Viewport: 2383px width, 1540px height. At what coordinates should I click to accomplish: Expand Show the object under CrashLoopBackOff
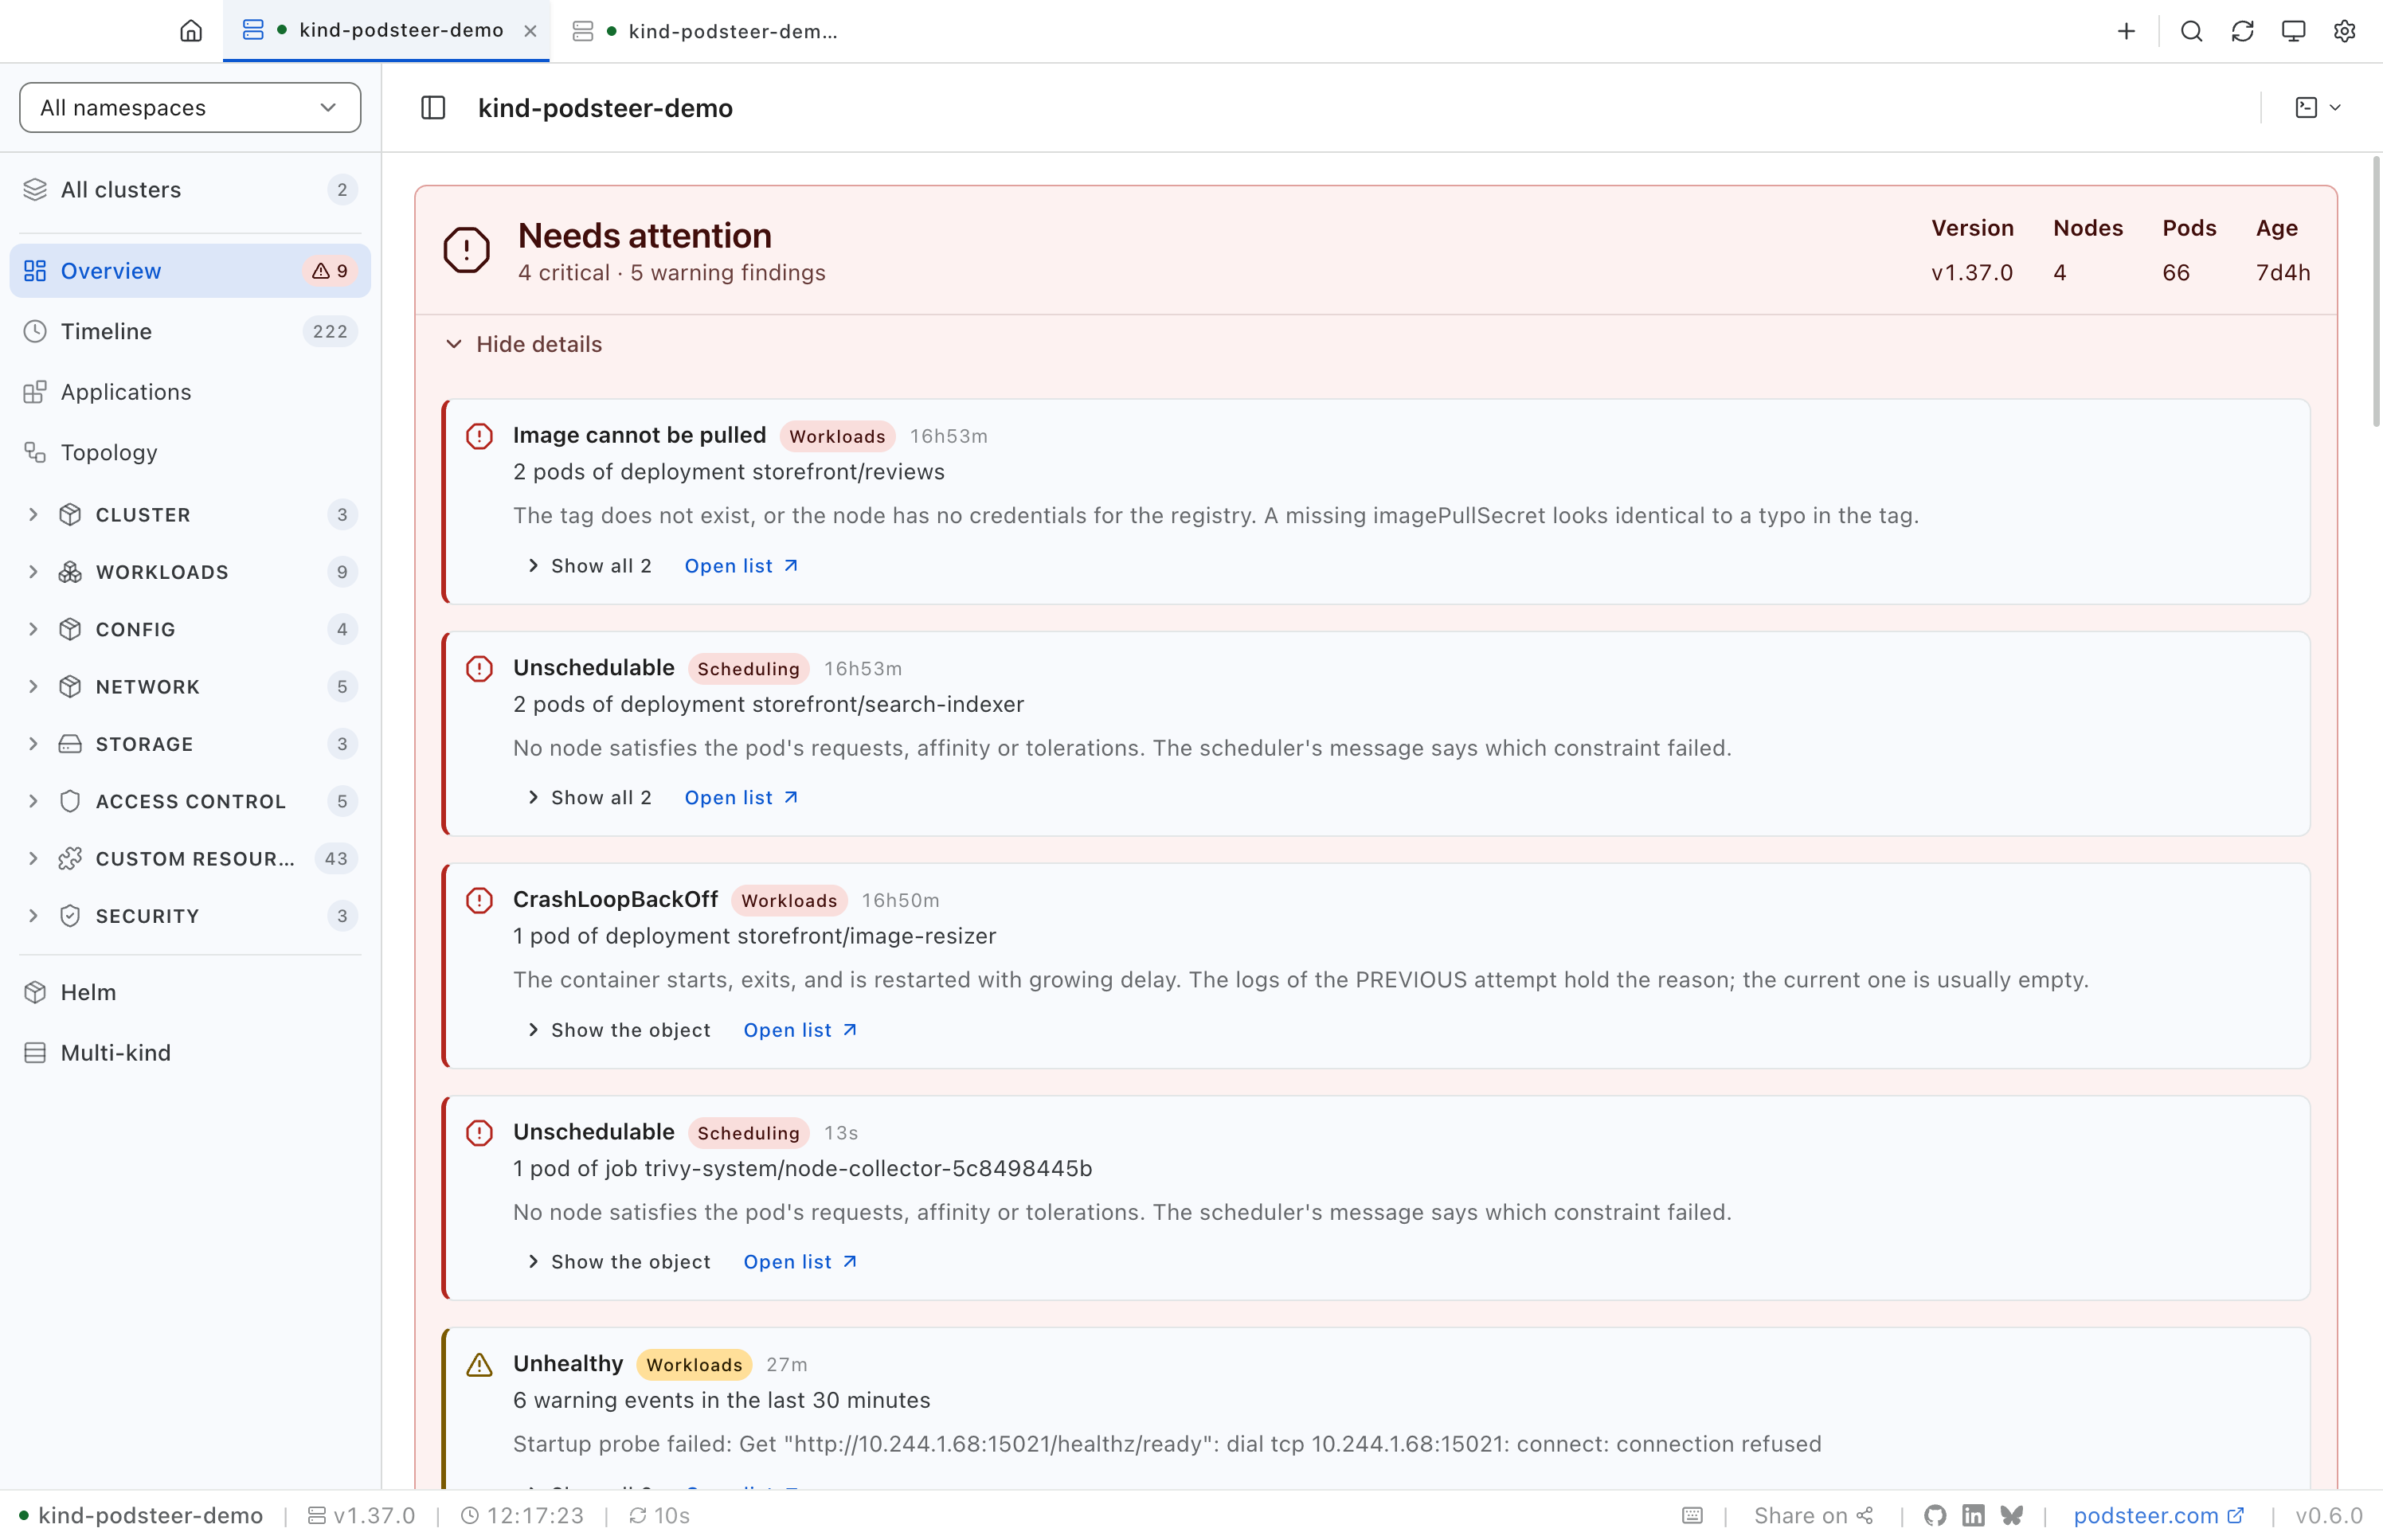(x=619, y=1030)
